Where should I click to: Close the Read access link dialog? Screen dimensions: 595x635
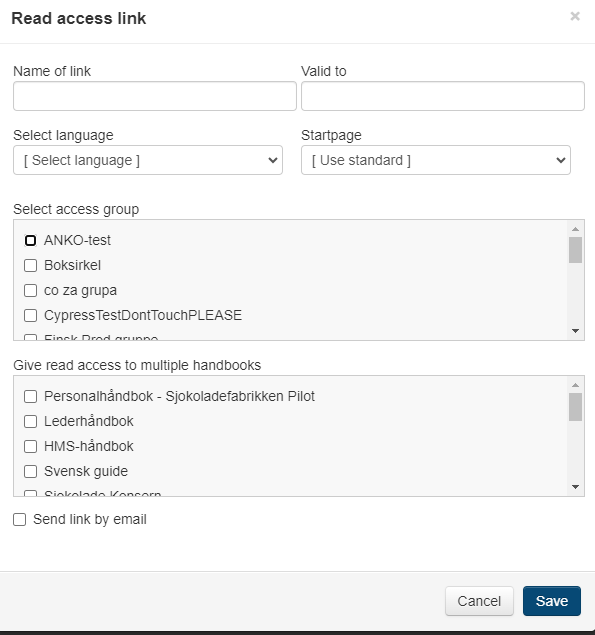(575, 16)
